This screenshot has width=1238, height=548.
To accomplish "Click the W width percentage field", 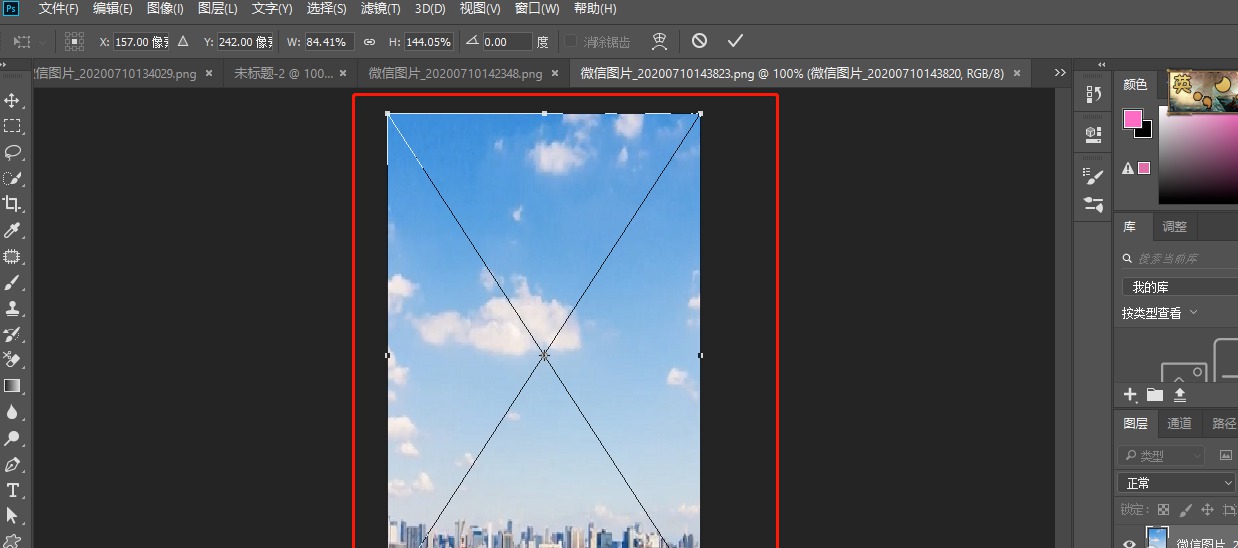I will 328,42.
